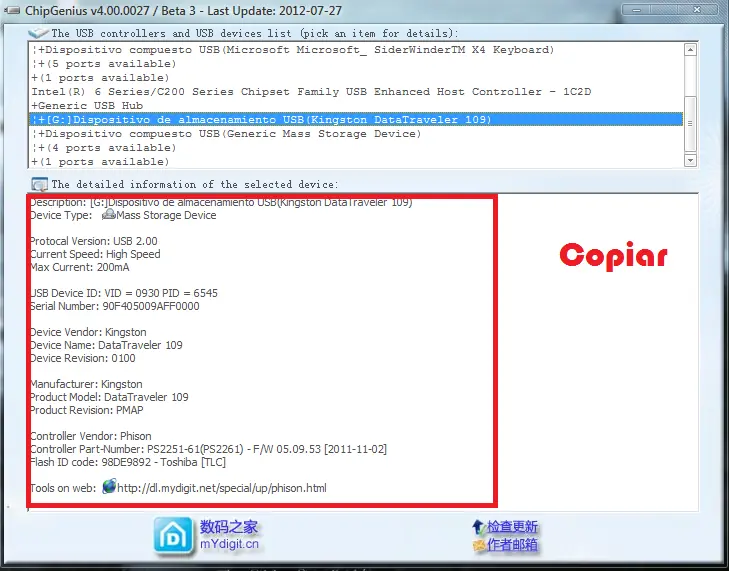
Task: Click the author-mail envelope icon (作者邮箱)
Action: [479, 544]
